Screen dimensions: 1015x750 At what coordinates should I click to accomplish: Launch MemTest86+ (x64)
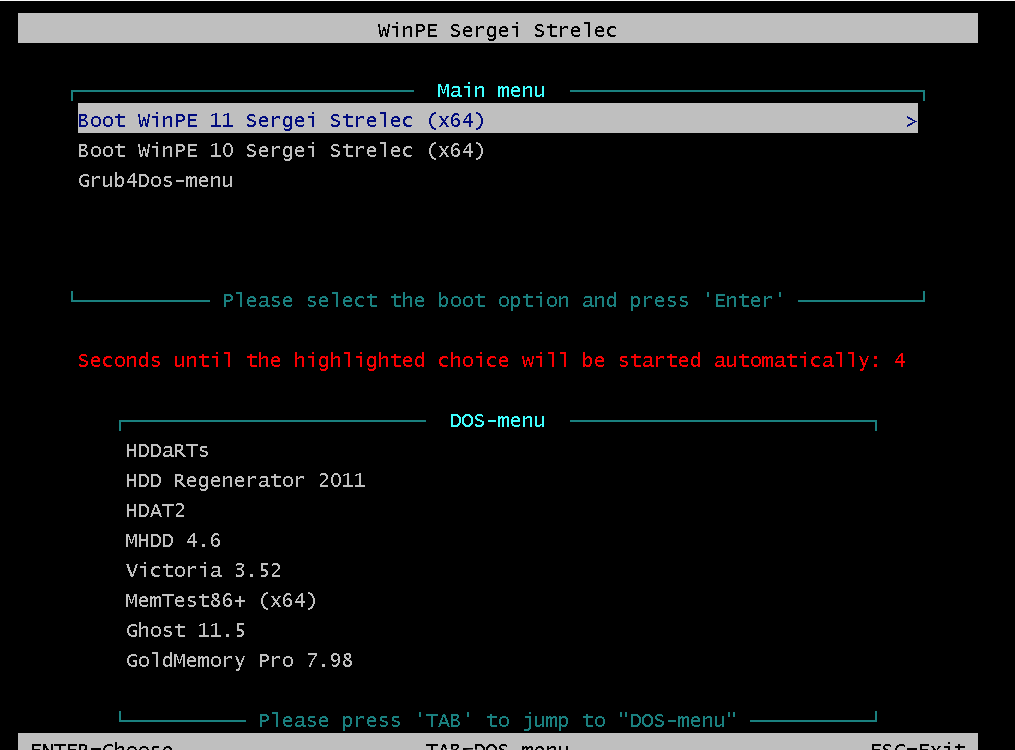click(x=221, y=601)
